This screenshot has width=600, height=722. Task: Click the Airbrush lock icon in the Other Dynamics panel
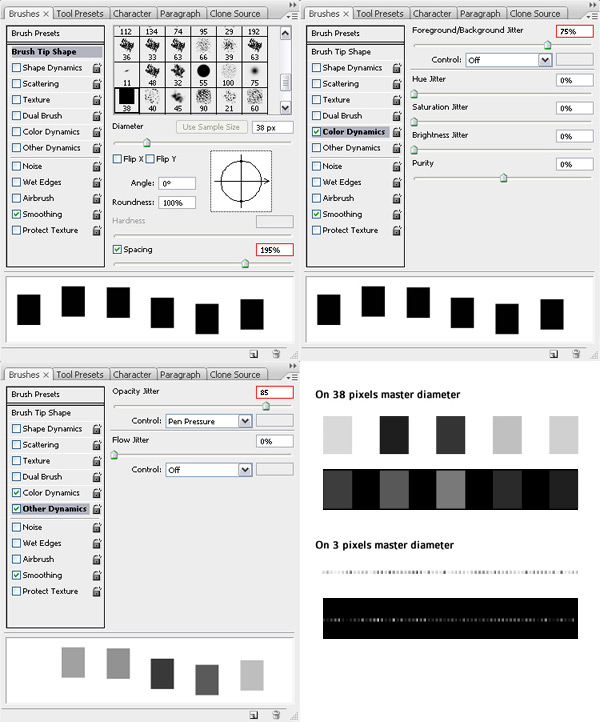tap(97, 559)
